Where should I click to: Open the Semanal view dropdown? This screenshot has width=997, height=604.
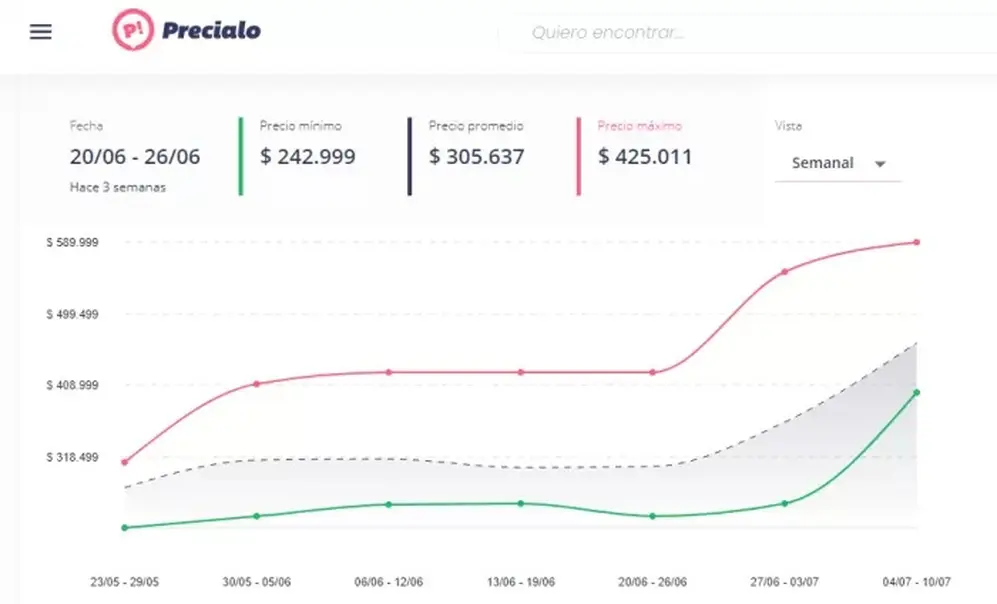[x=838, y=163]
